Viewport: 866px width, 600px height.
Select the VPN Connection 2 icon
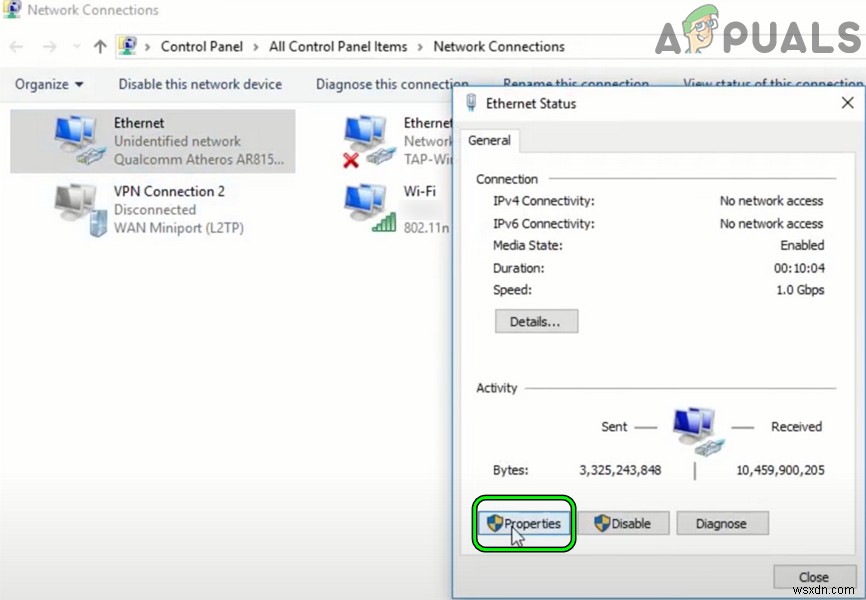pyautogui.click(x=78, y=209)
